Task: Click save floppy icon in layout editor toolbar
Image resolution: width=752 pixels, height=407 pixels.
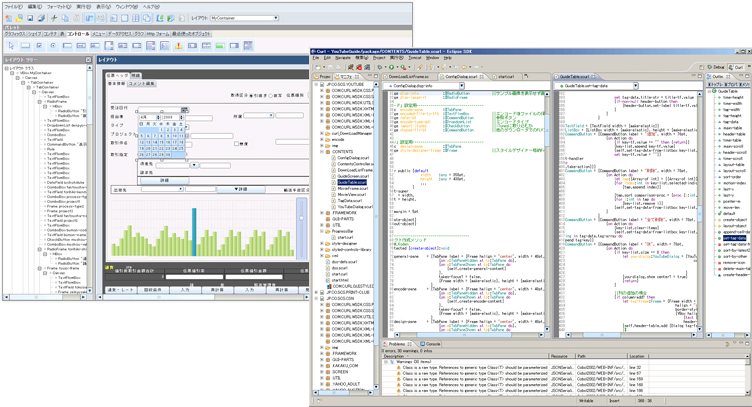Action: point(30,18)
